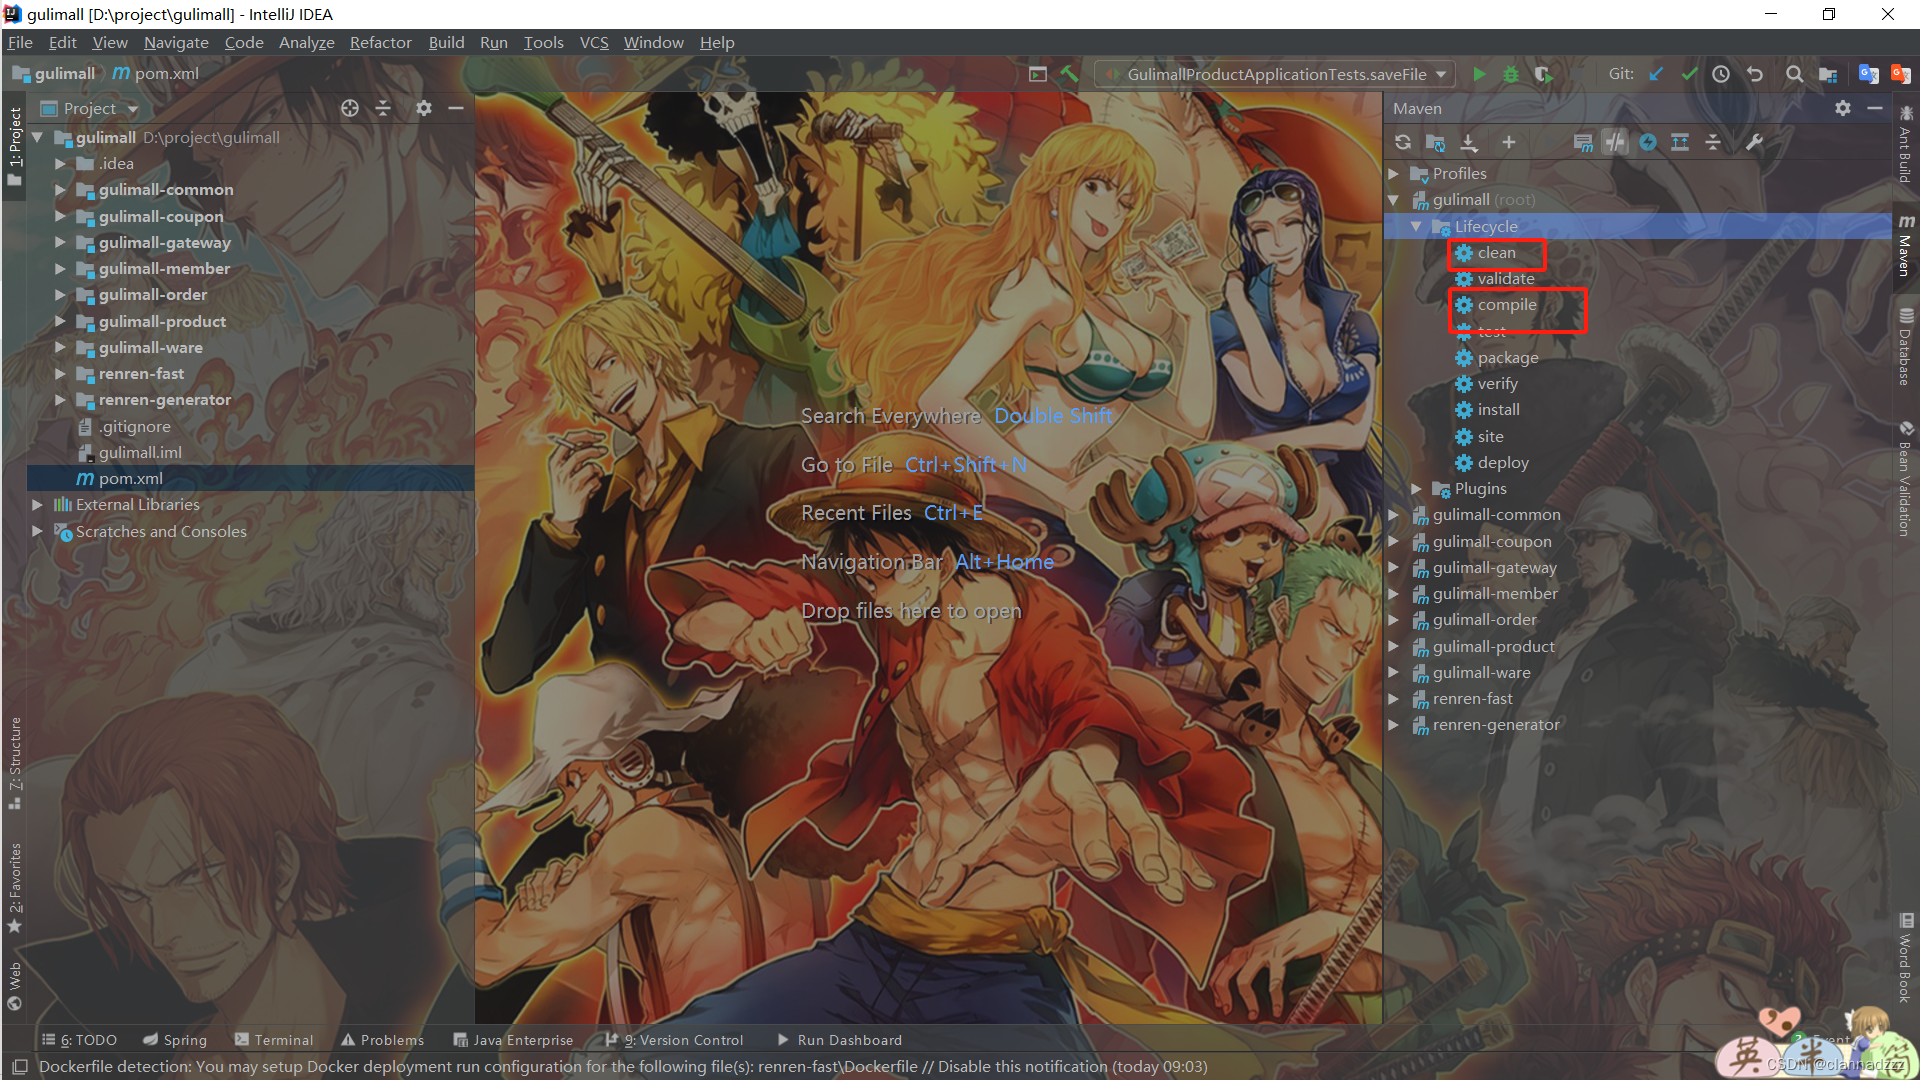
Task: Click the blue Google Translate icon
Action: point(1868,74)
